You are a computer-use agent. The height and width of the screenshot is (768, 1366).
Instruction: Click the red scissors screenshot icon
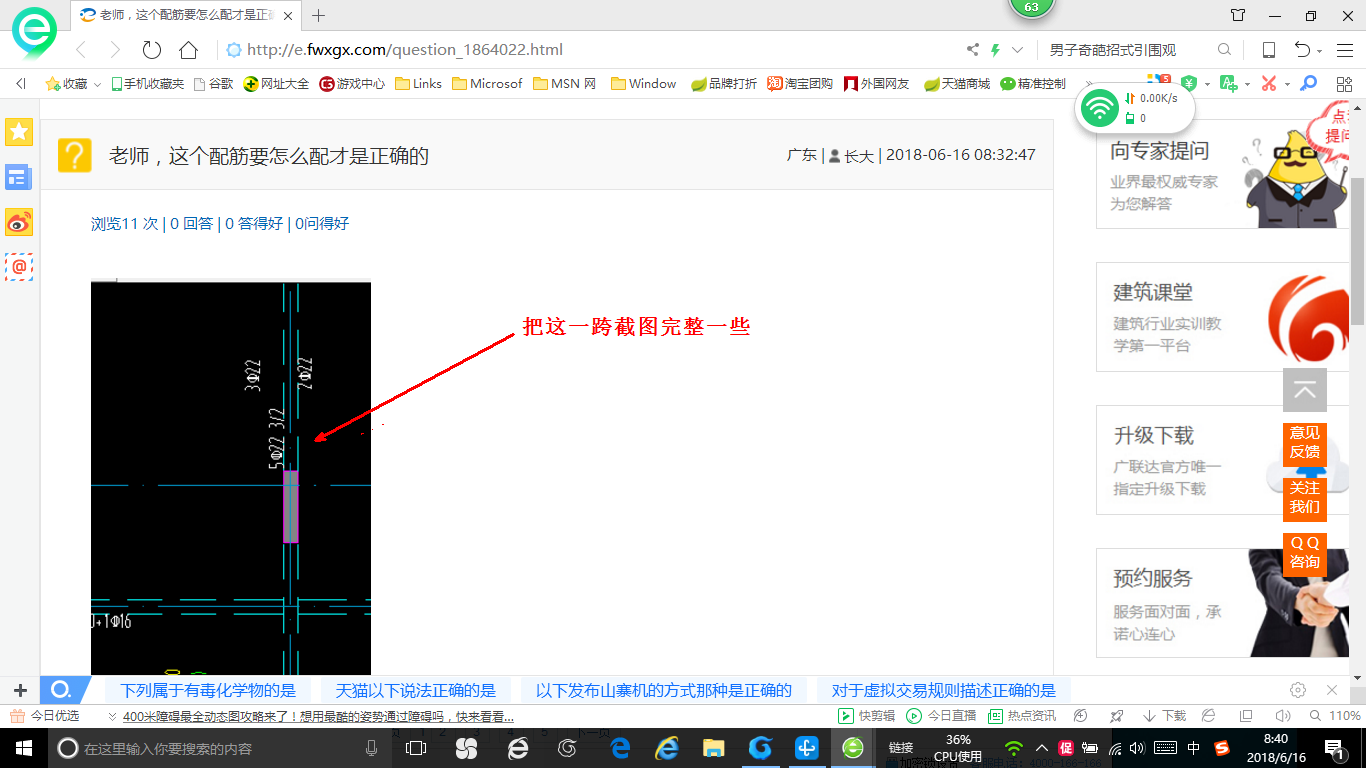click(x=1268, y=84)
